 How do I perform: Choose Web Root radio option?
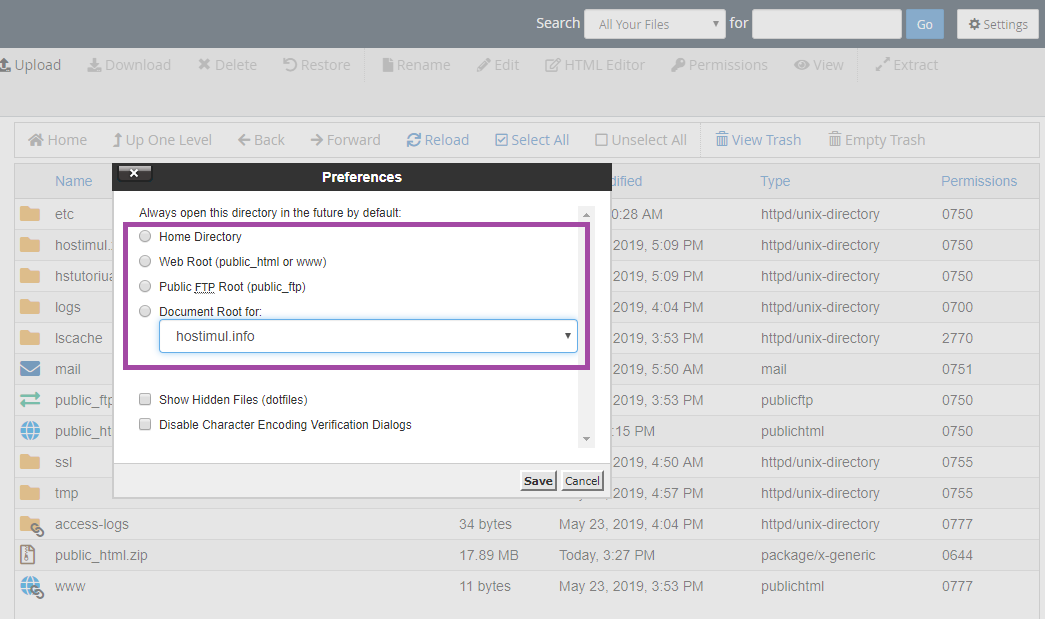pos(146,262)
